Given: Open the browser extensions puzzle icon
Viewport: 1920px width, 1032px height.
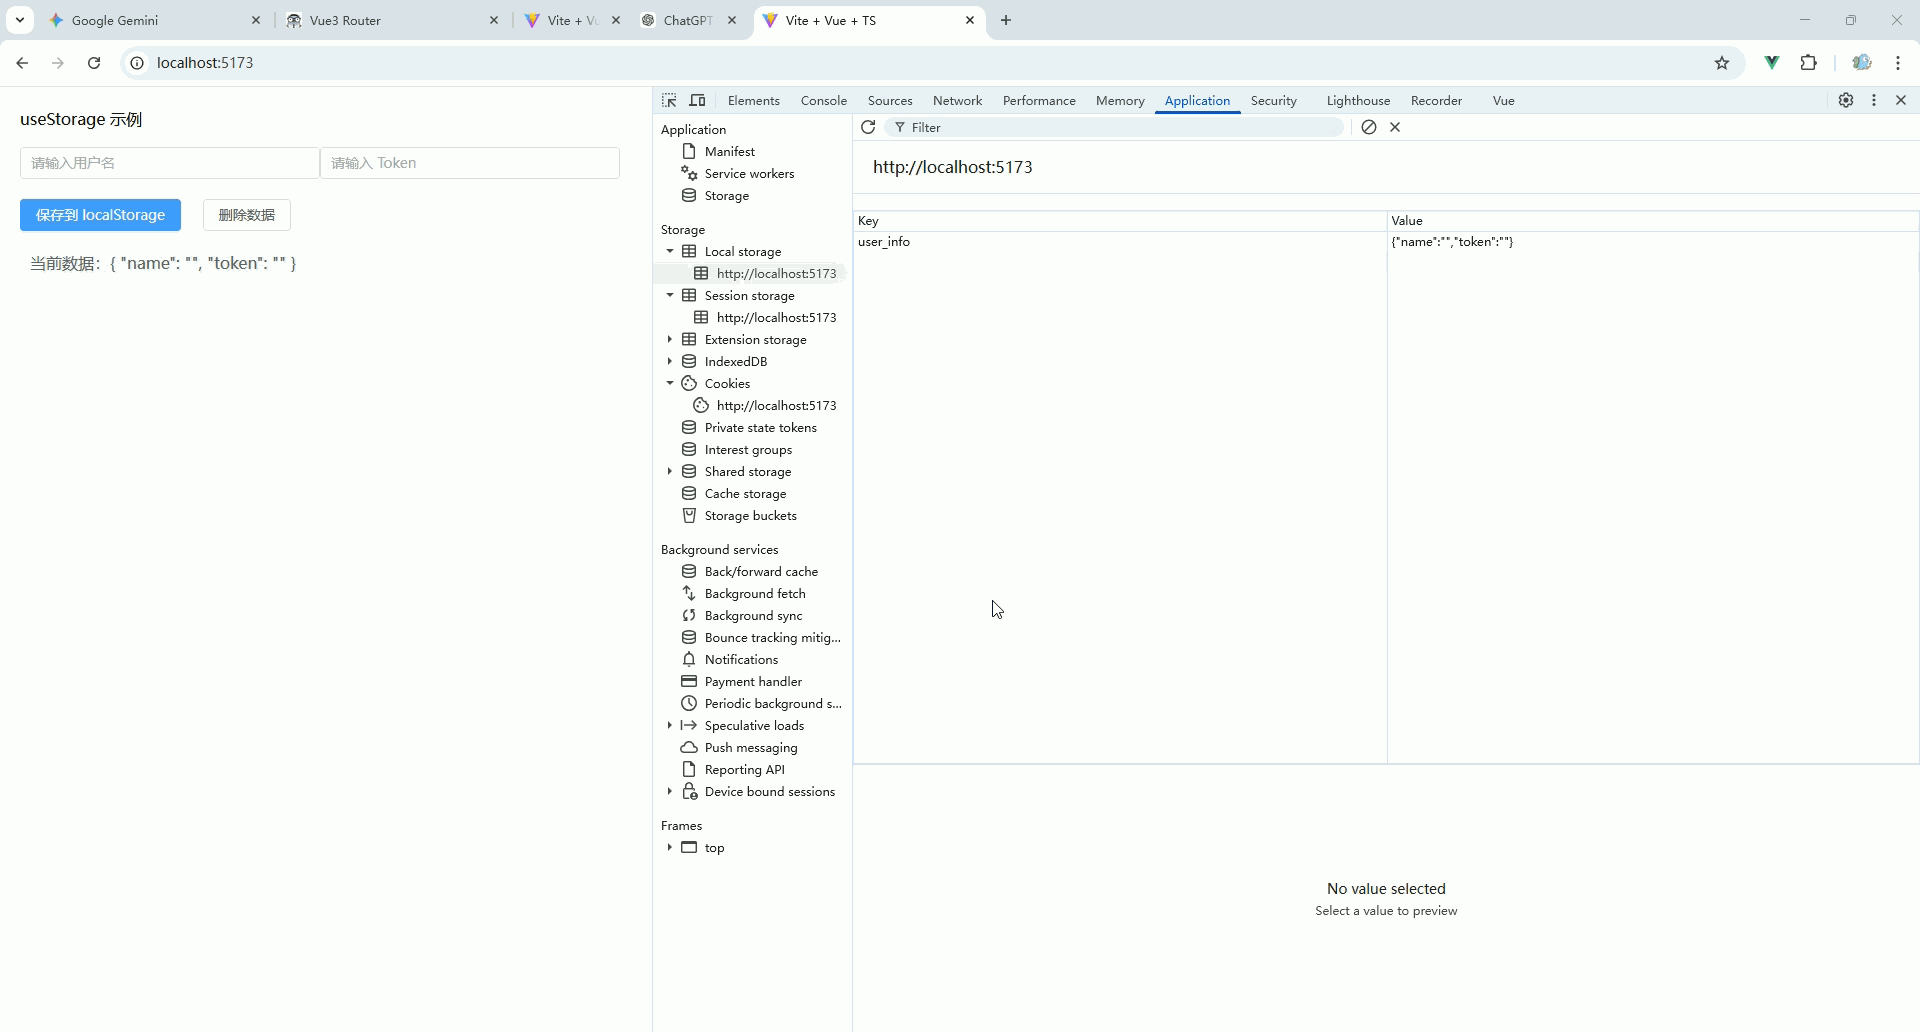Looking at the screenshot, I should 1809,63.
